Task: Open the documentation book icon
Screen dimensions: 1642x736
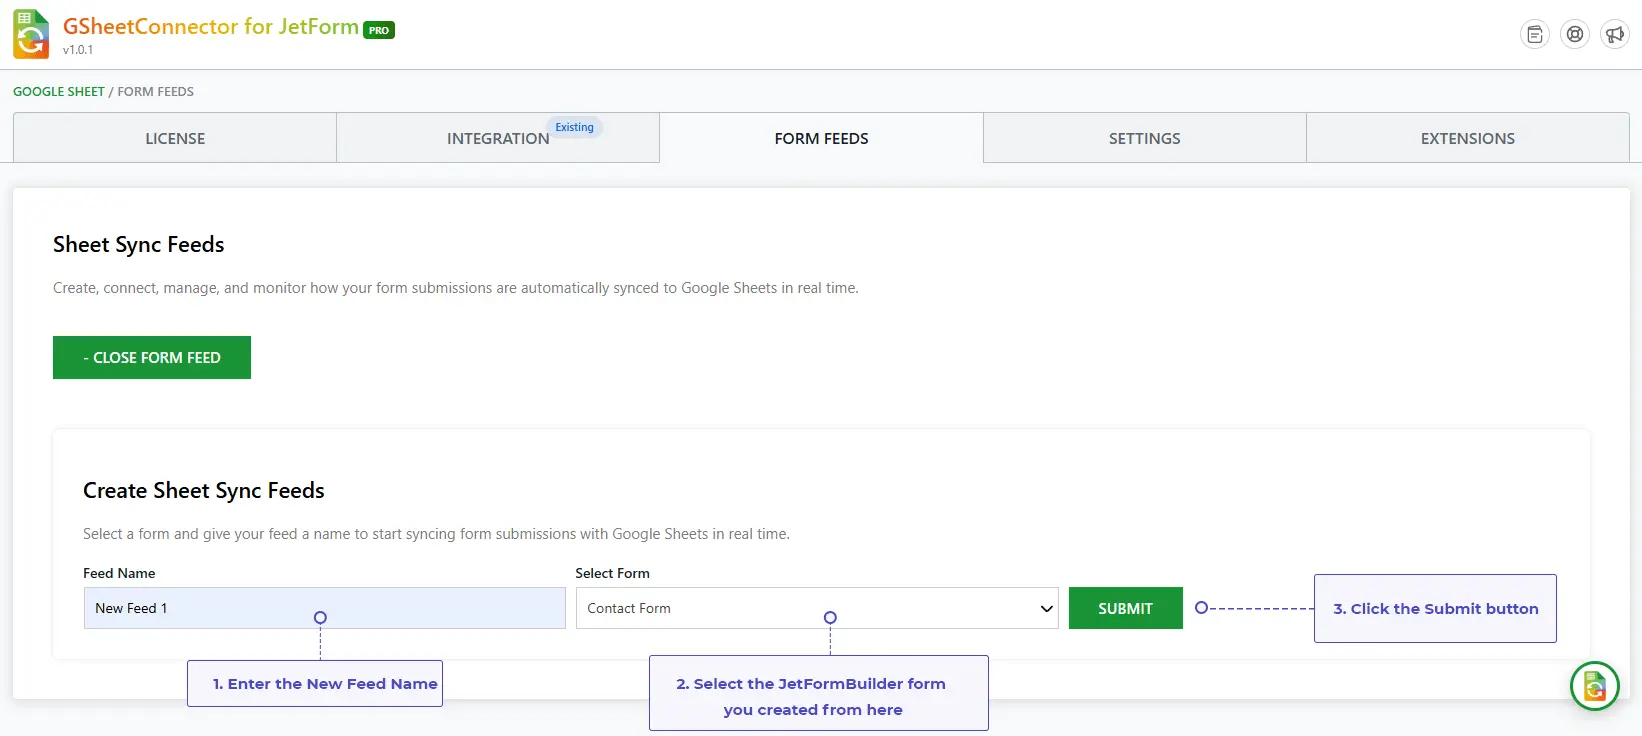Action: coord(1534,34)
